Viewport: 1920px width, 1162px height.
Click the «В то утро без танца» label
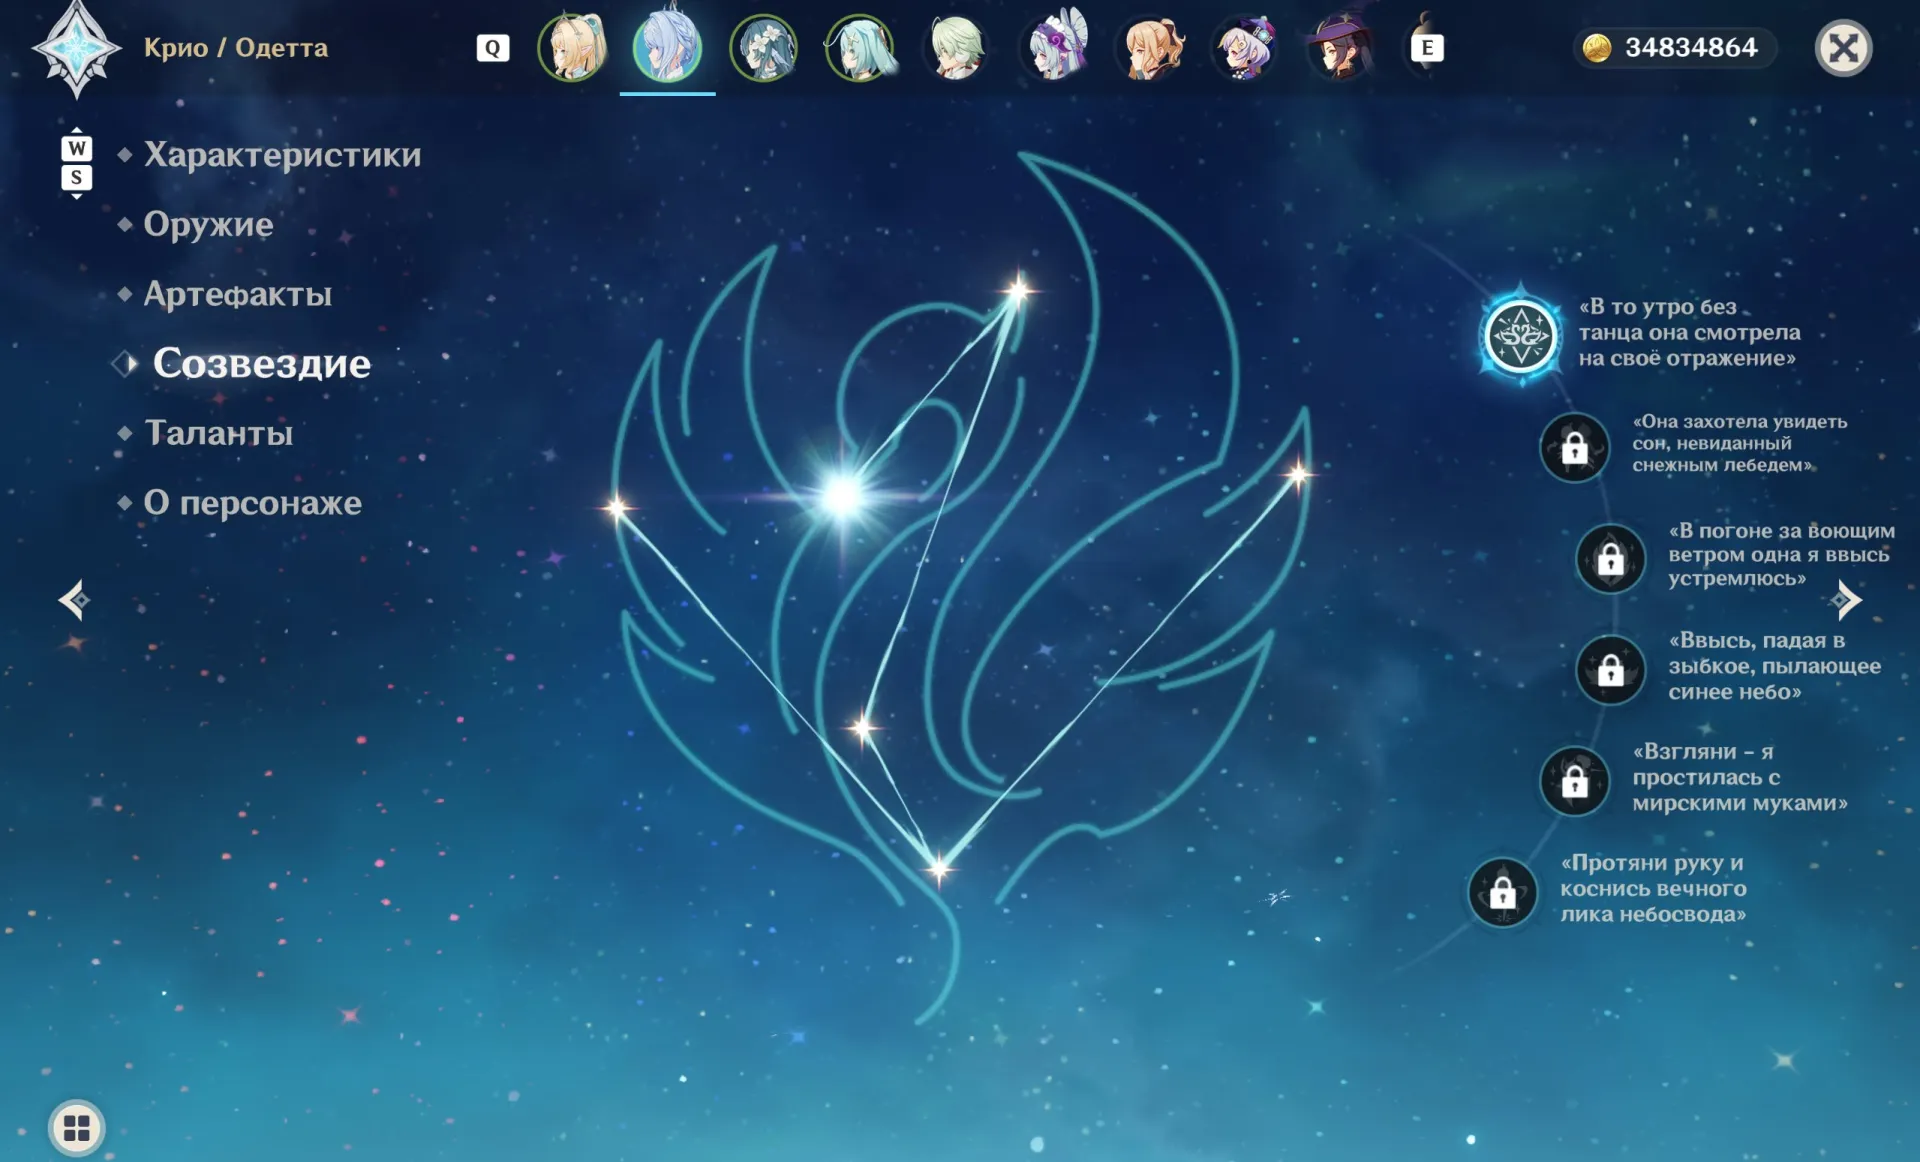(1689, 332)
